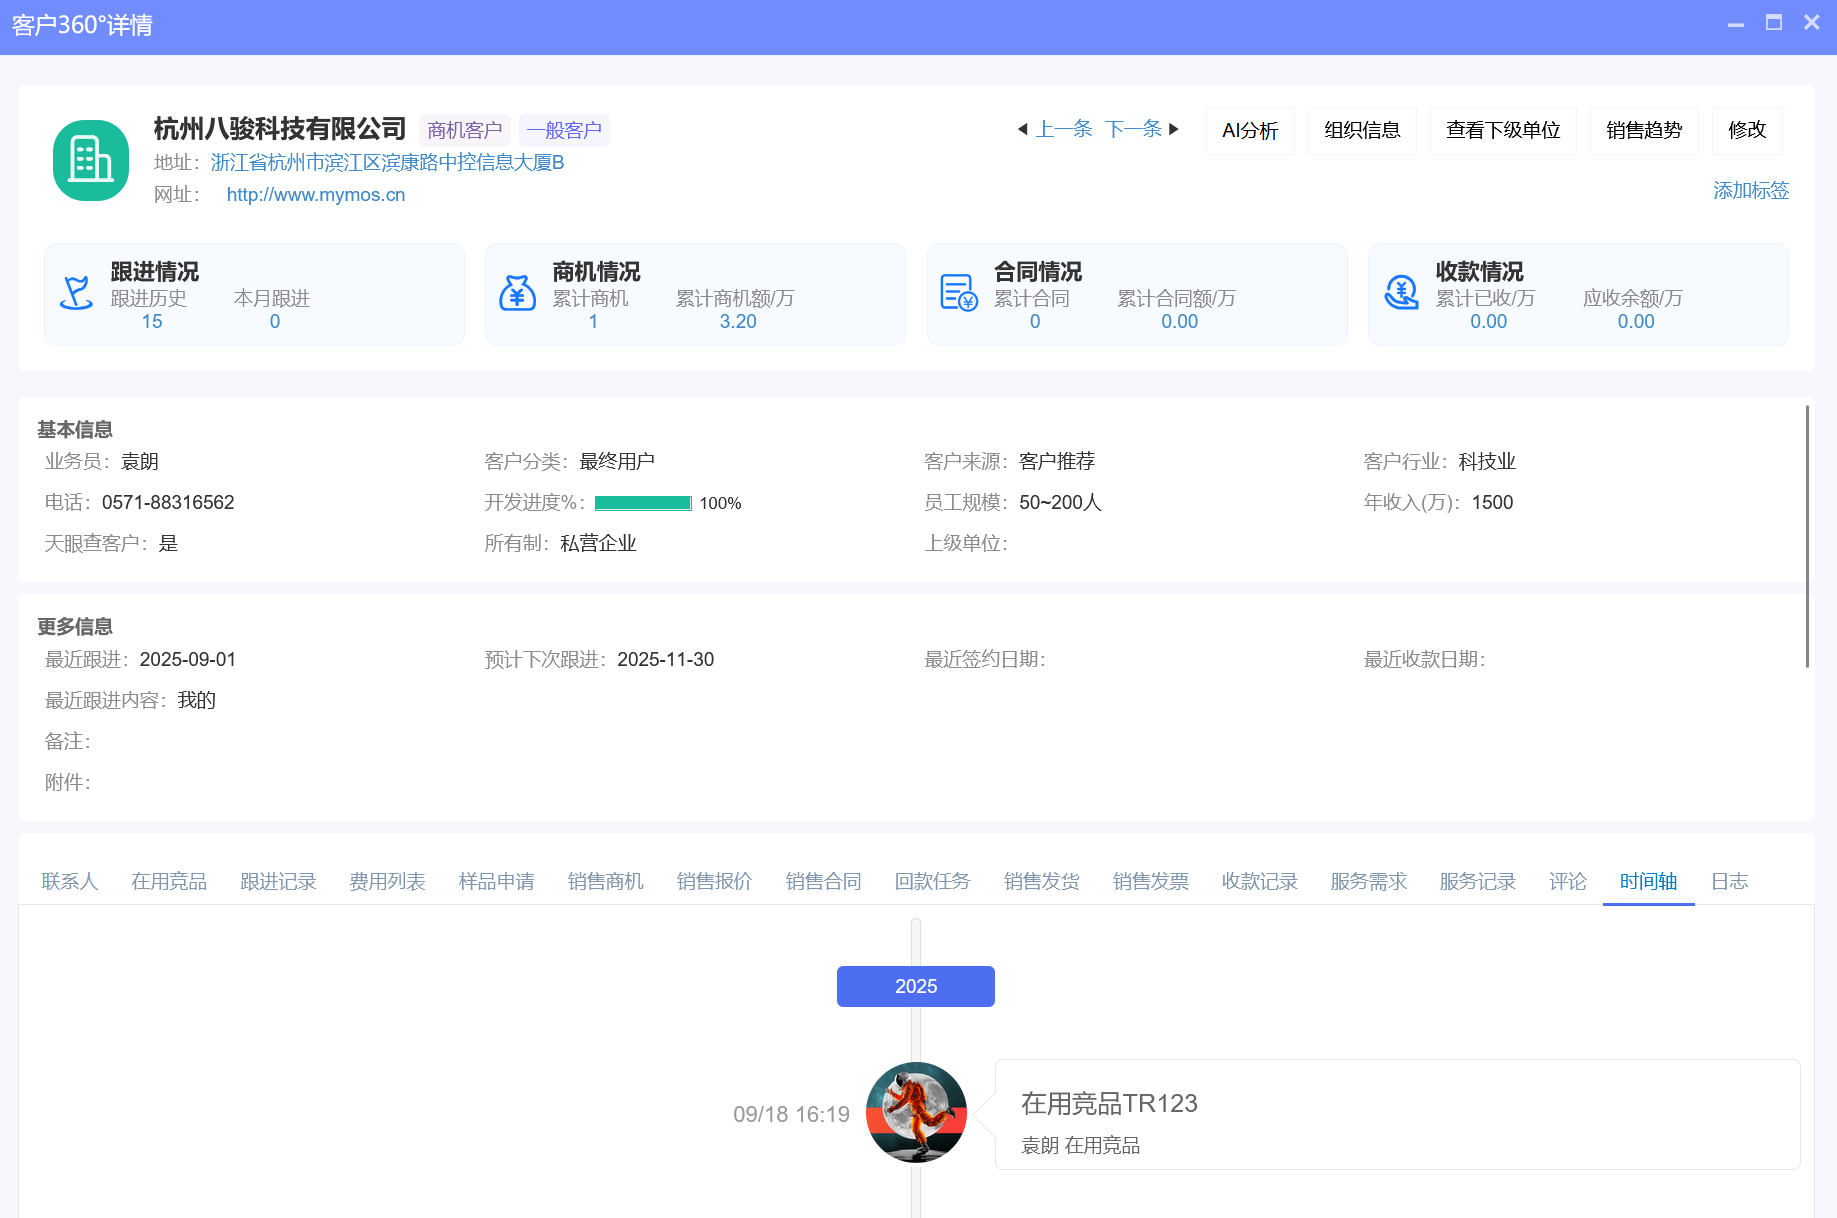1837x1218 pixels.
Task: Click the 添加标签 add tag link
Action: (1750, 190)
